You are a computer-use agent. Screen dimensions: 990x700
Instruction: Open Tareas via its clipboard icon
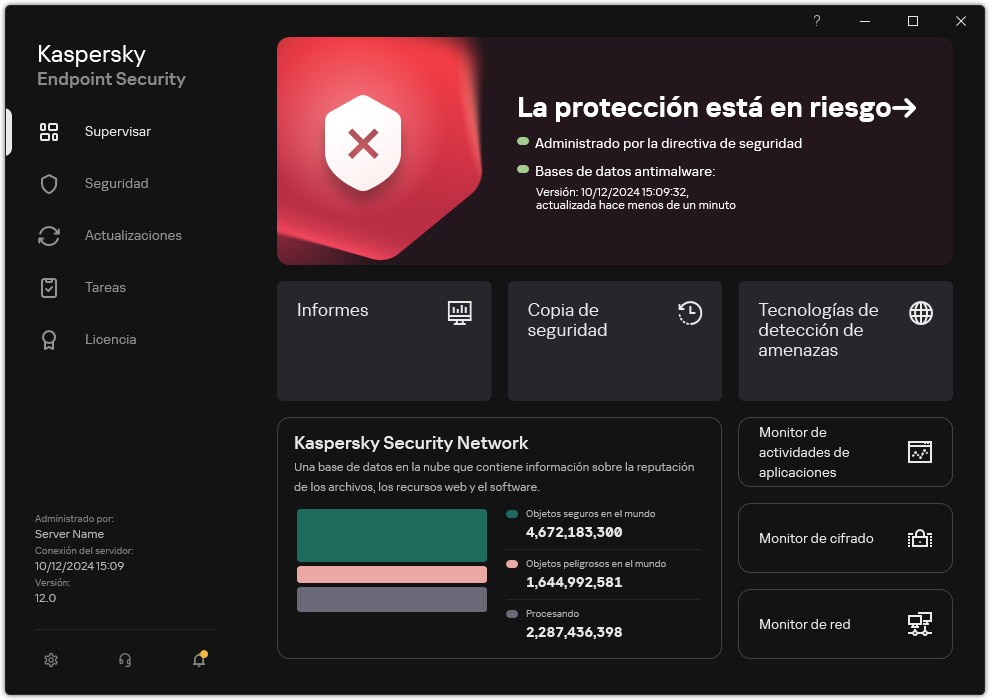(x=48, y=287)
